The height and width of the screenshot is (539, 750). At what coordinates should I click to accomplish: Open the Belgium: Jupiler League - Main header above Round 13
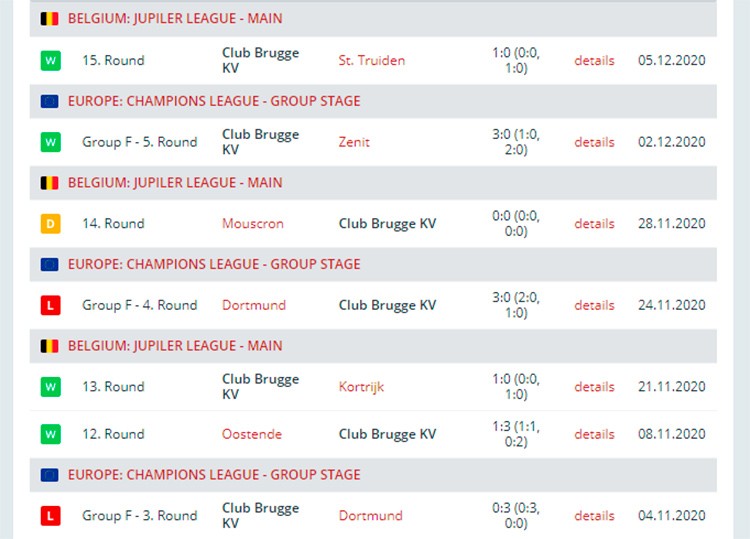(175, 346)
